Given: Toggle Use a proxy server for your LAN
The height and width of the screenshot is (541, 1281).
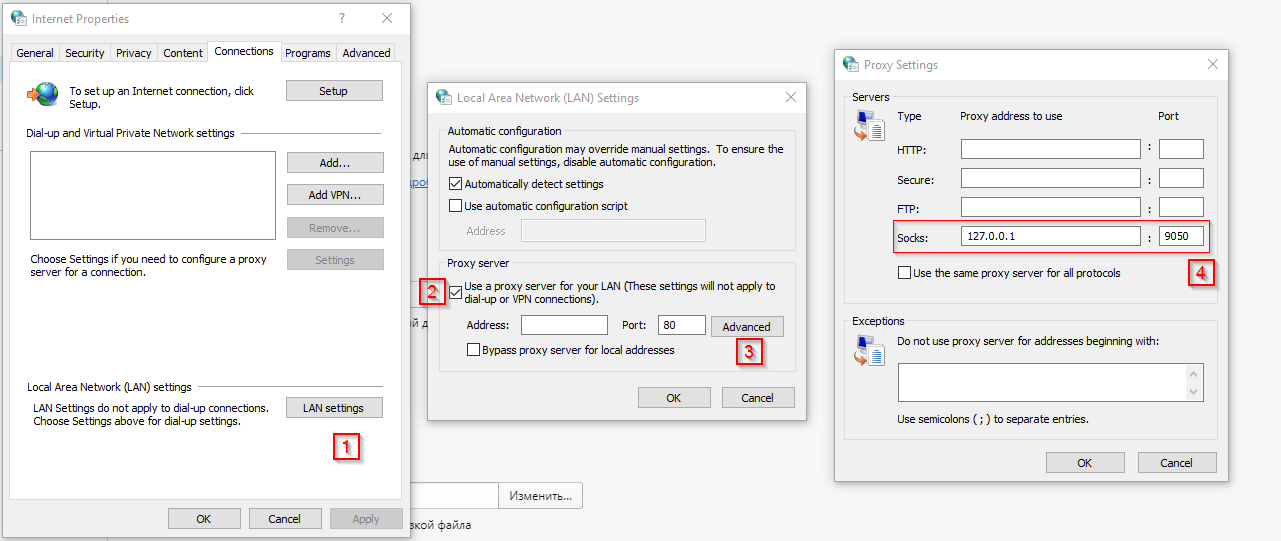Looking at the screenshot, I should (456, 292).
